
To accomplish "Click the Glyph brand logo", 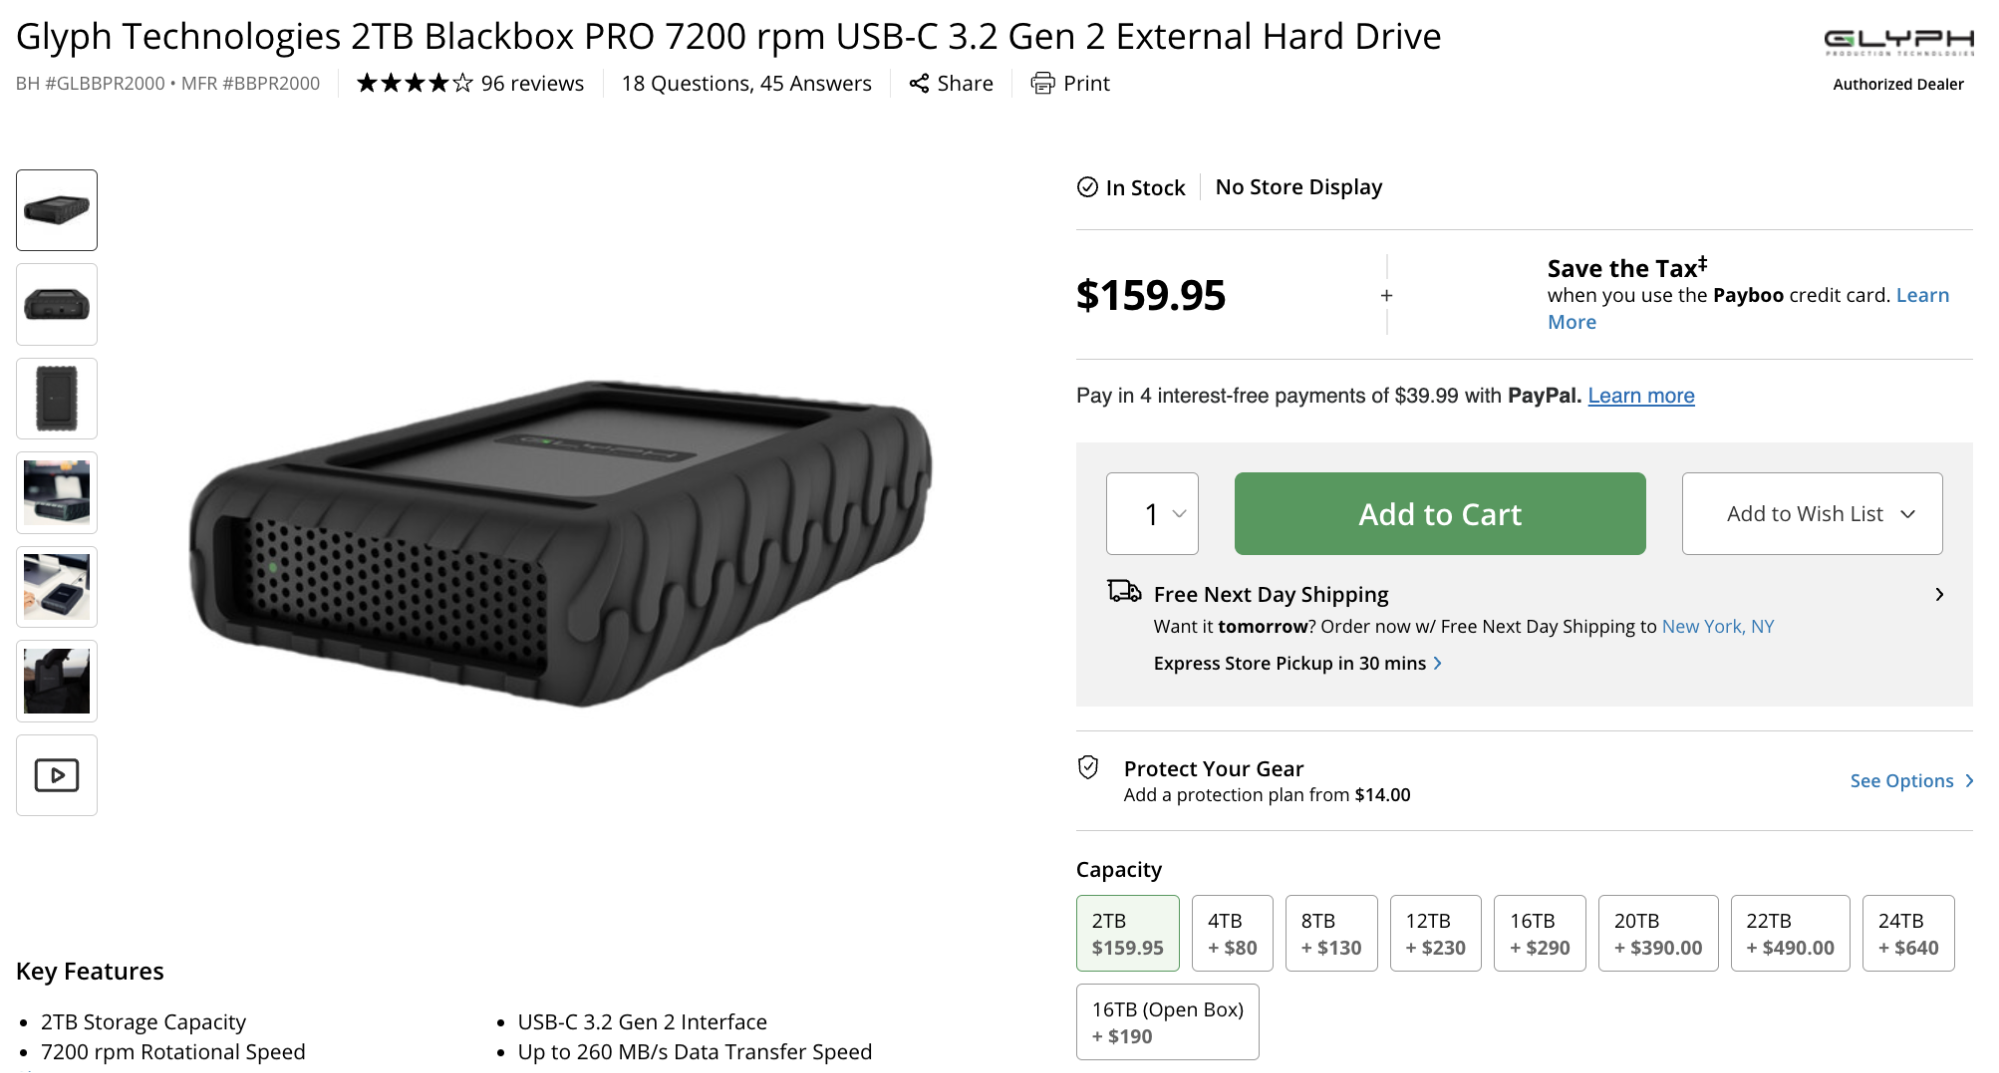I will click(x=1898, y=42).
